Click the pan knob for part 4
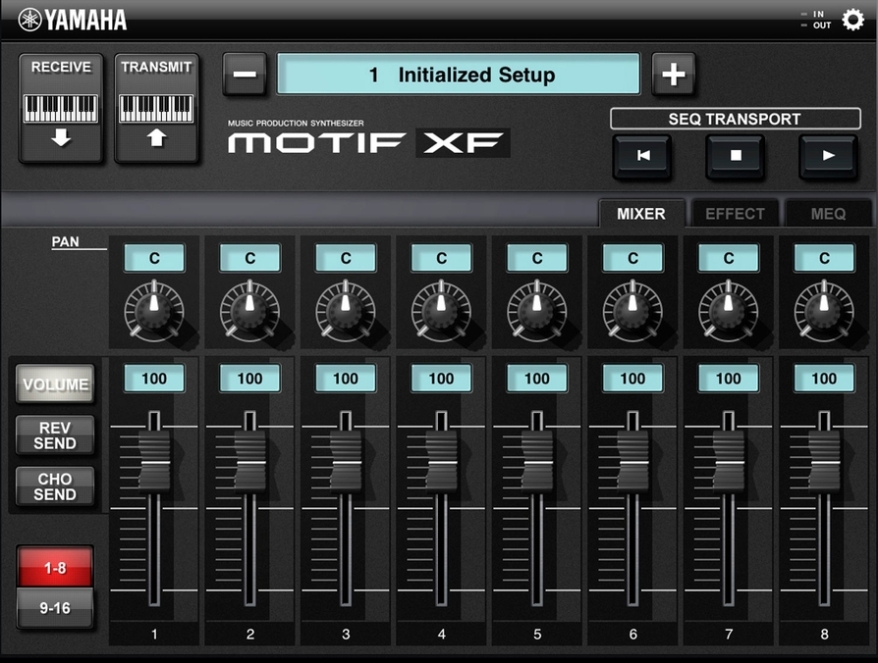The width and height of the screenshot is (878, 663). 441,311
